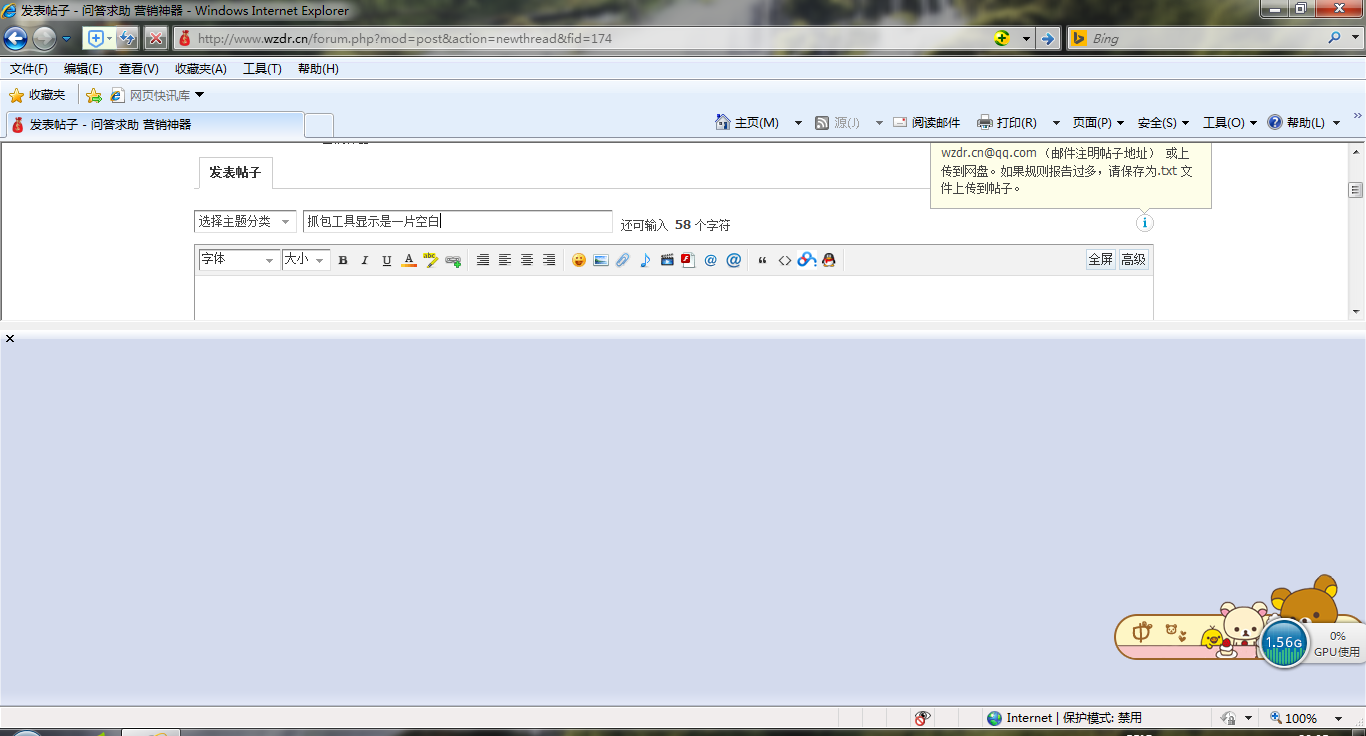Insert music with the note icon
1366x736 pixels.
(645, 260)
